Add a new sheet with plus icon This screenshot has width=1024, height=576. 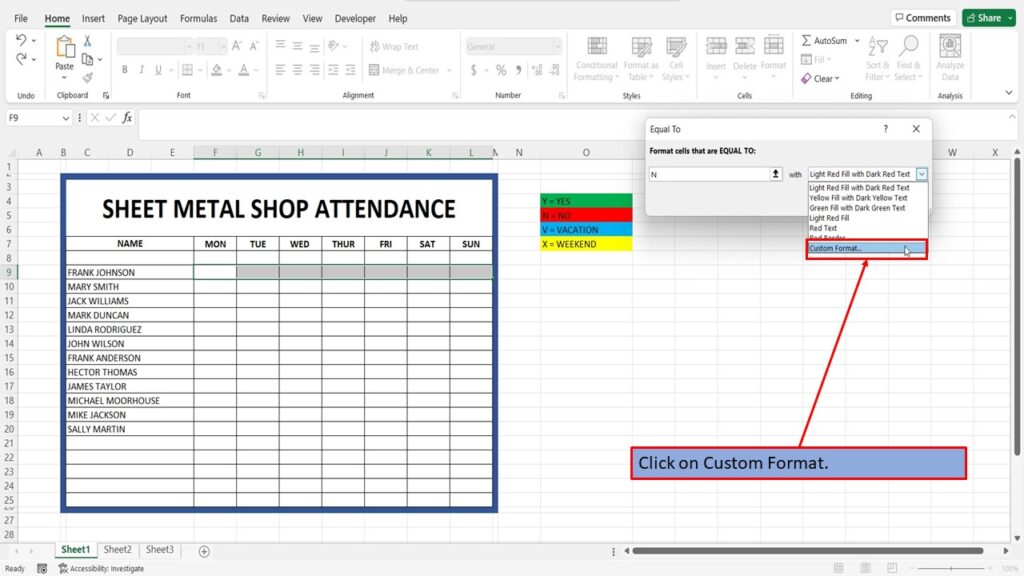204,551
